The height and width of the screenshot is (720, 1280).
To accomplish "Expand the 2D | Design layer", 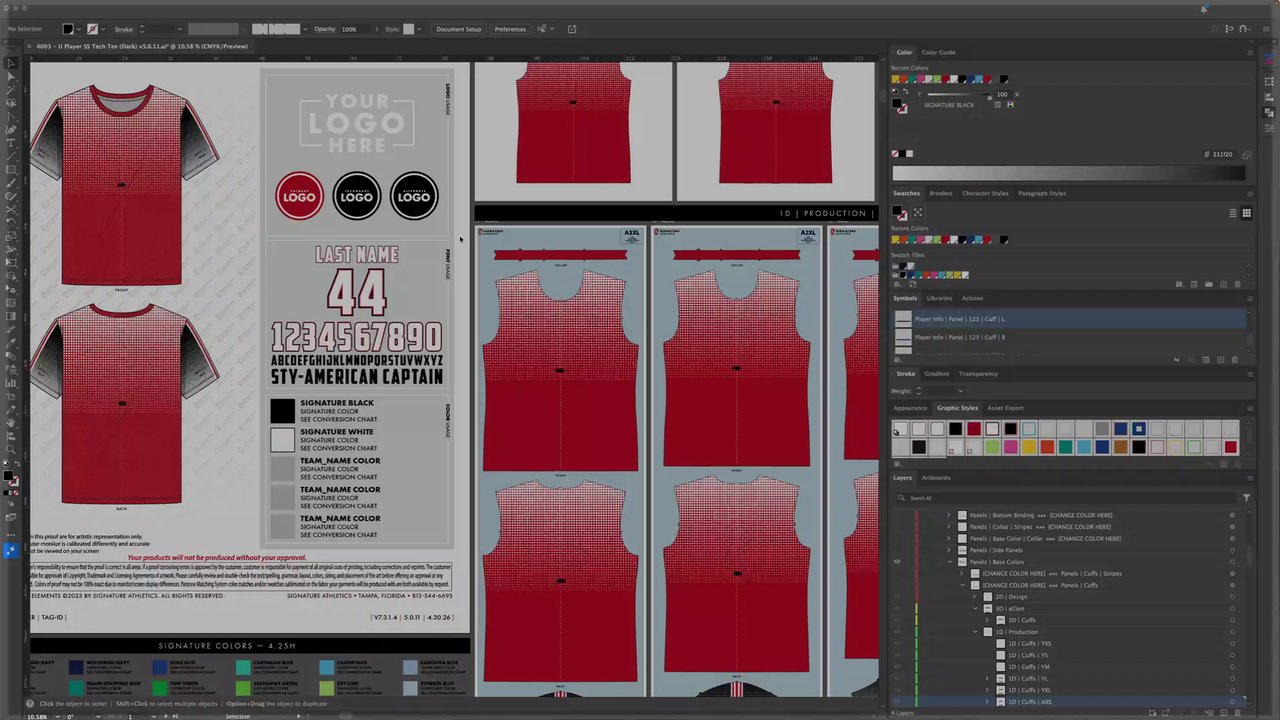I will point(975,597).
